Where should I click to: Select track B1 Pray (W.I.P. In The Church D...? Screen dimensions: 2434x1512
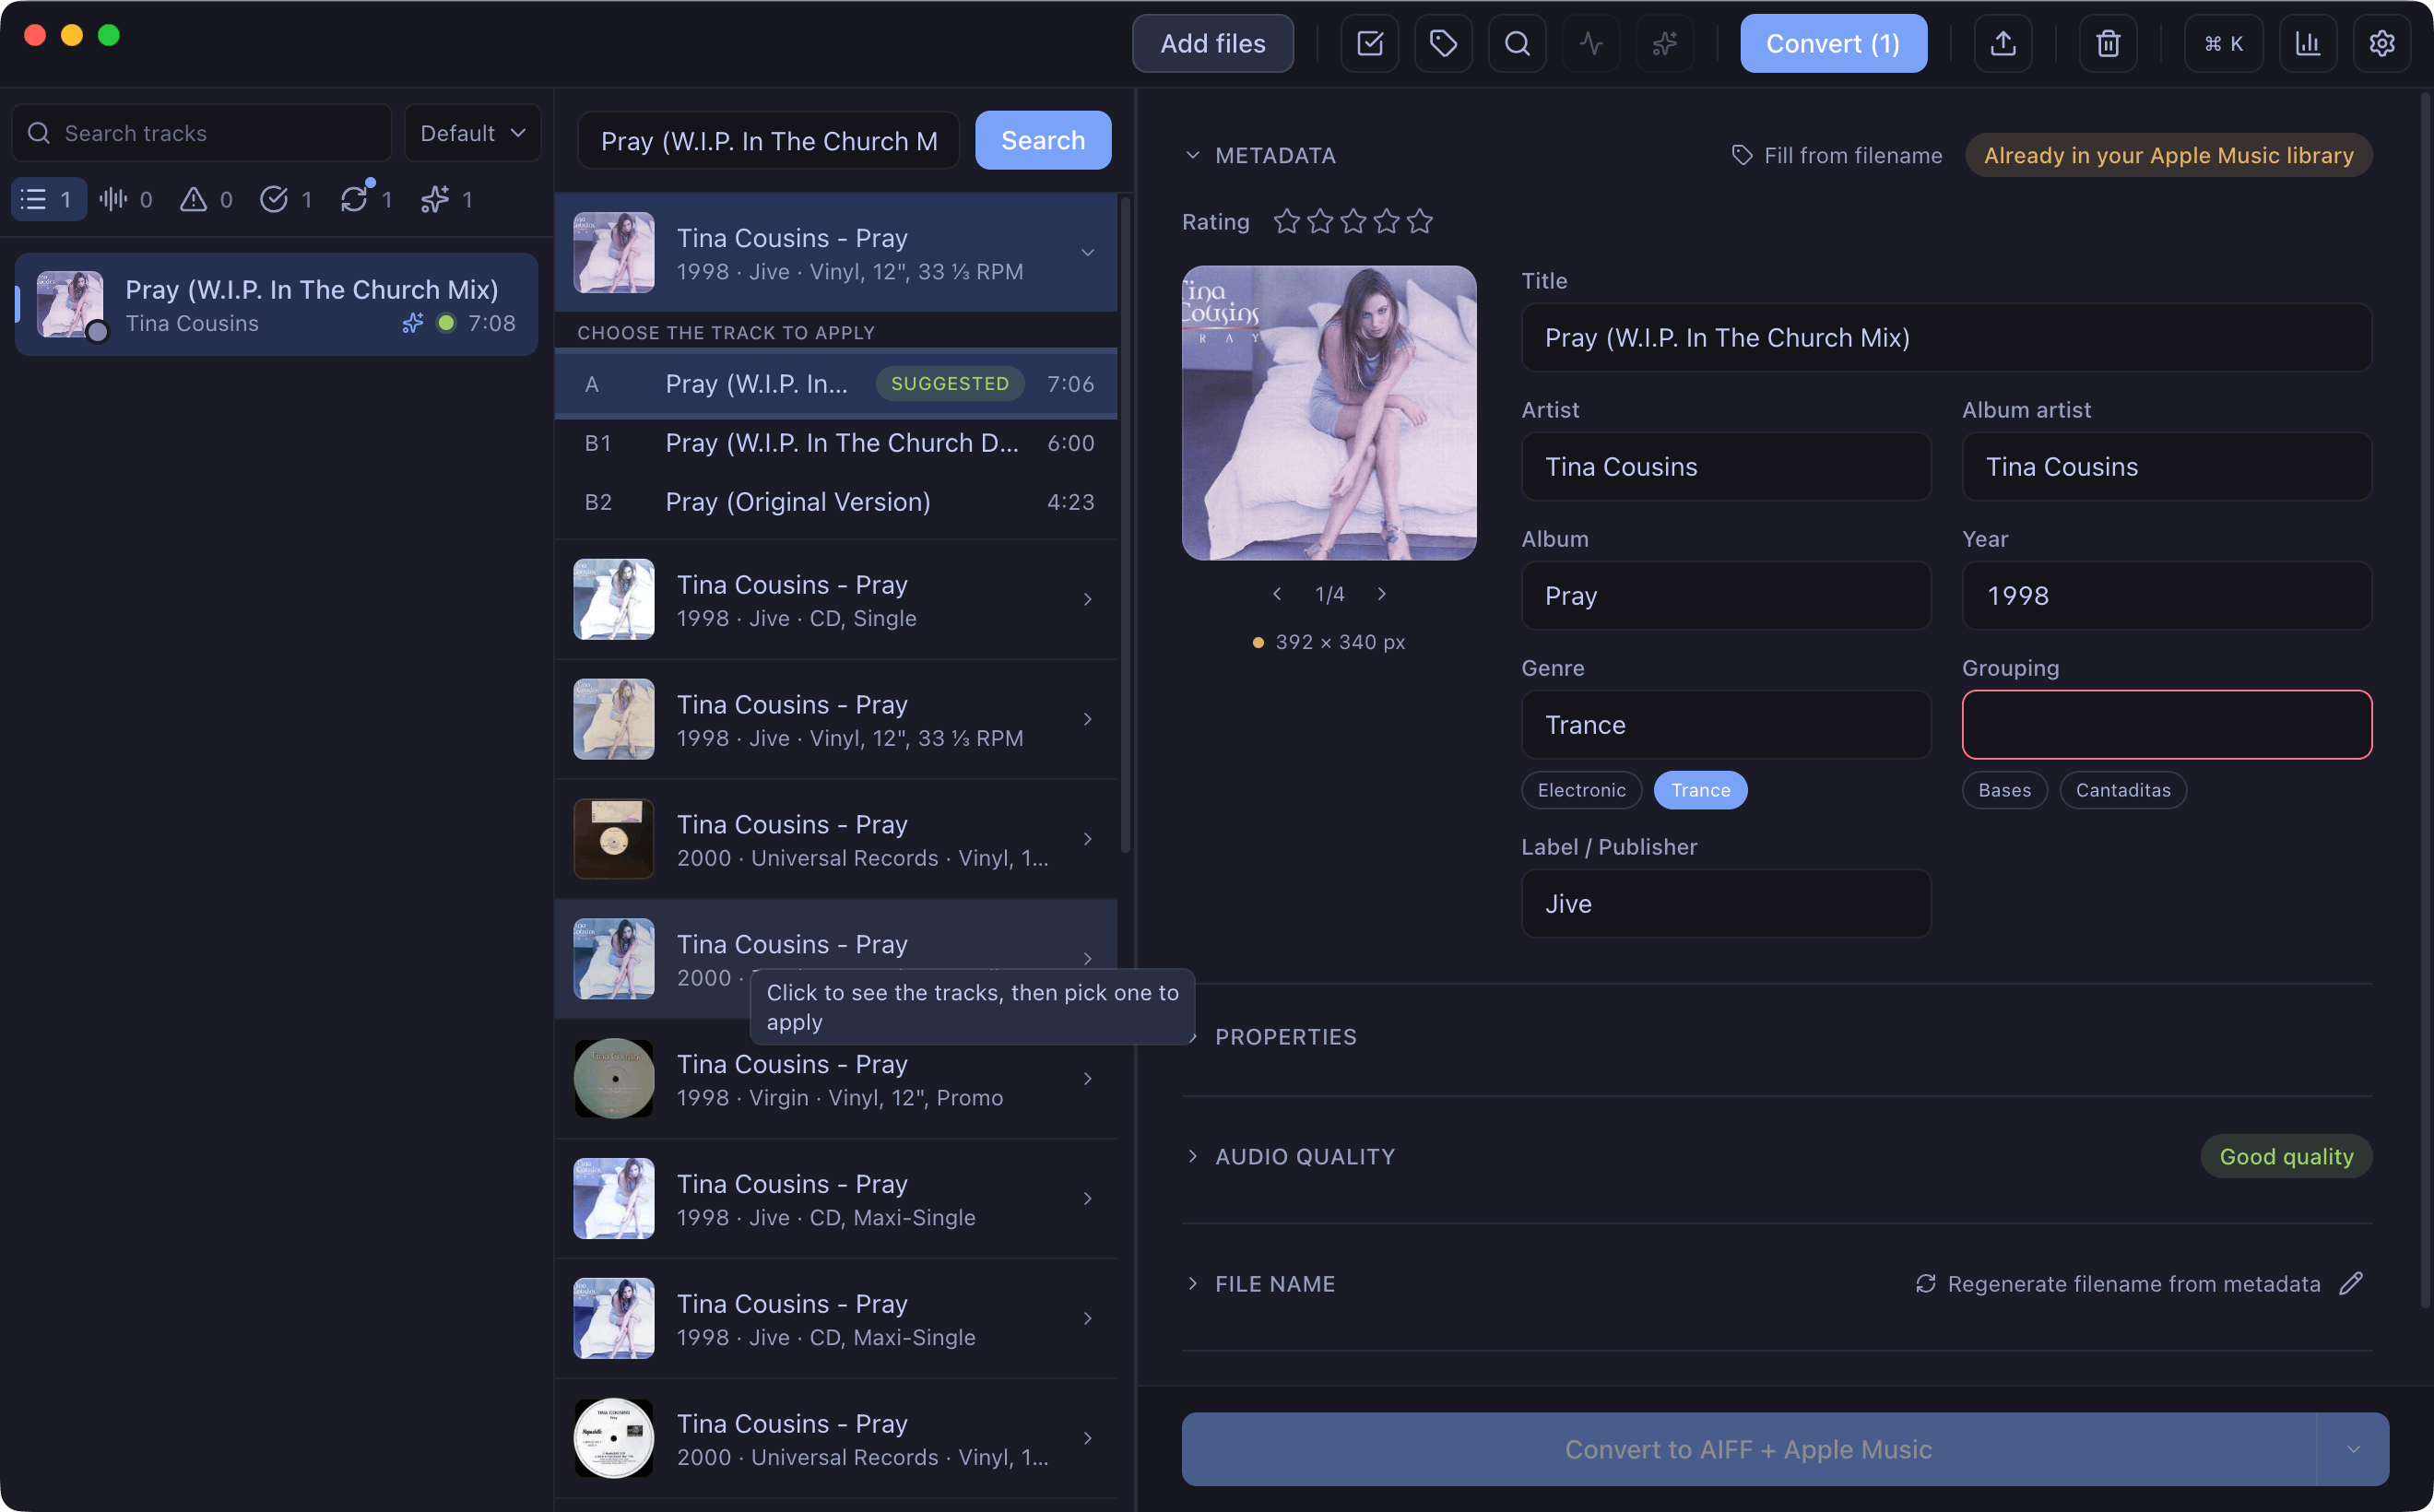(836, 443)
